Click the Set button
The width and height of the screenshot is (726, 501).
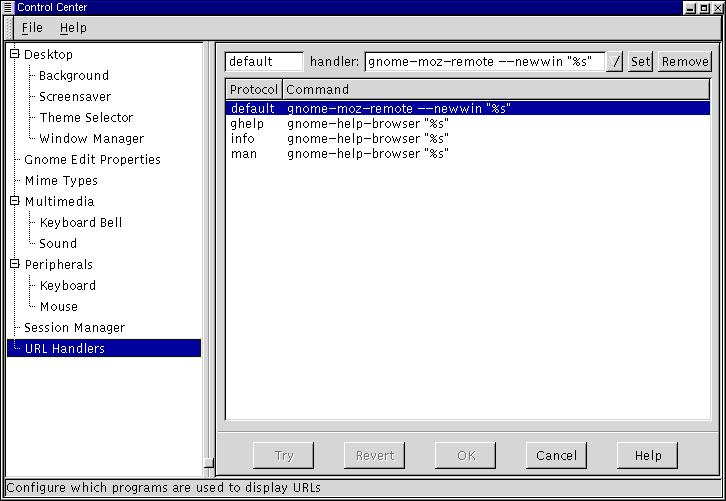640,62
